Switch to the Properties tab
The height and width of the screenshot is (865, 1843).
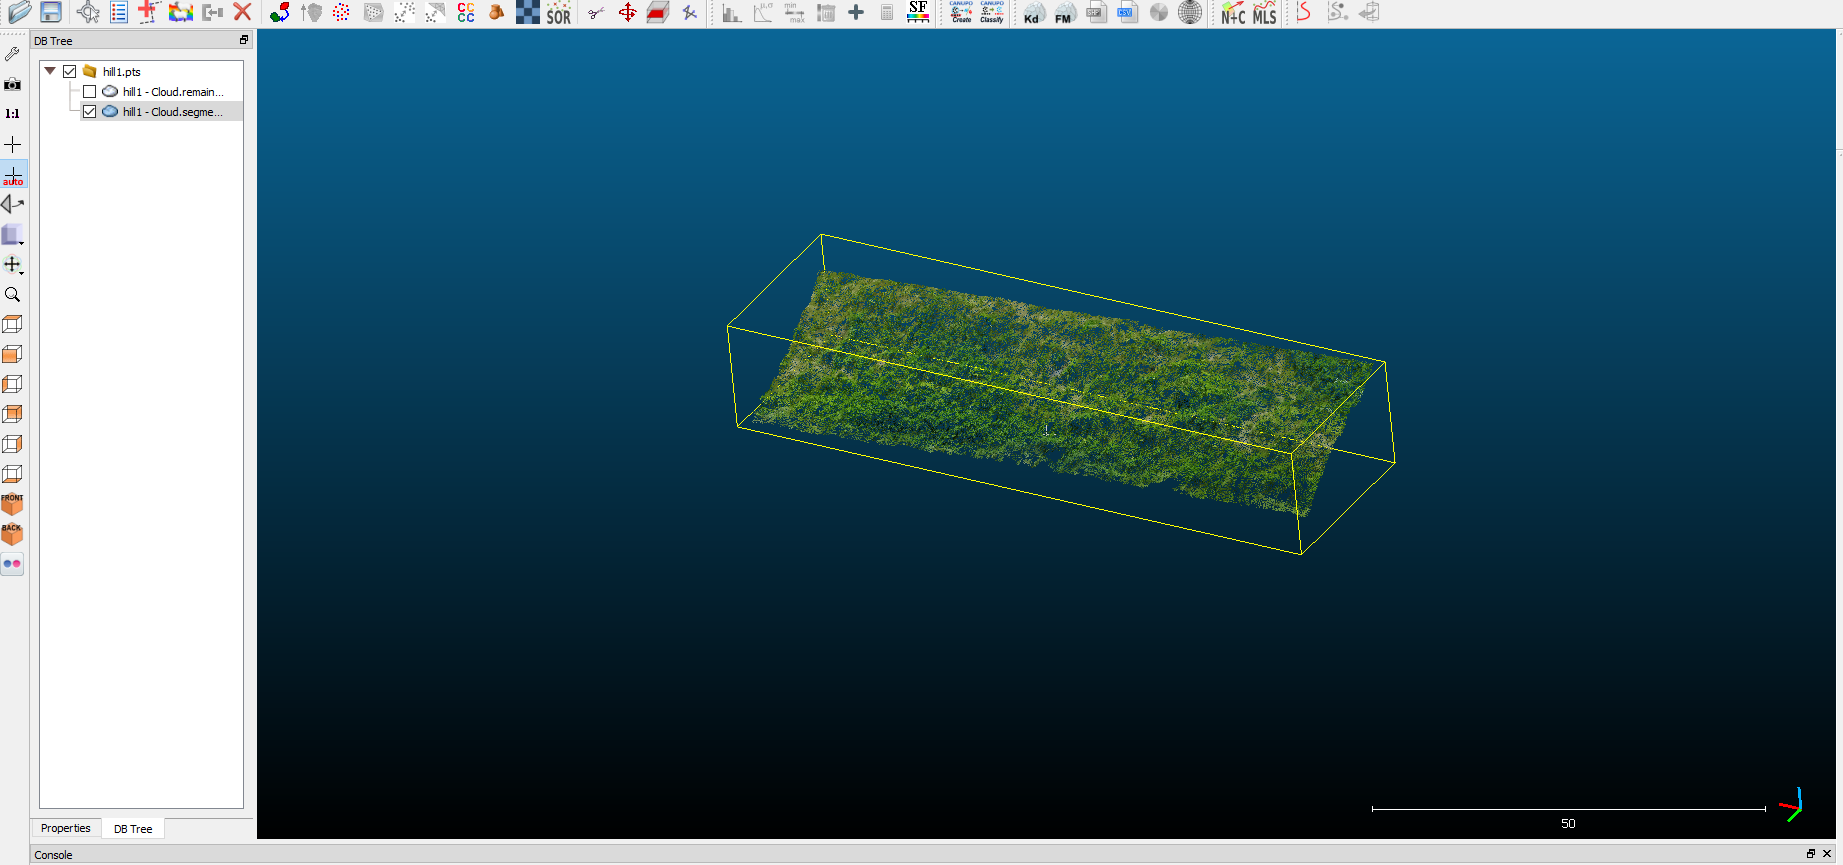click(65, 828)
